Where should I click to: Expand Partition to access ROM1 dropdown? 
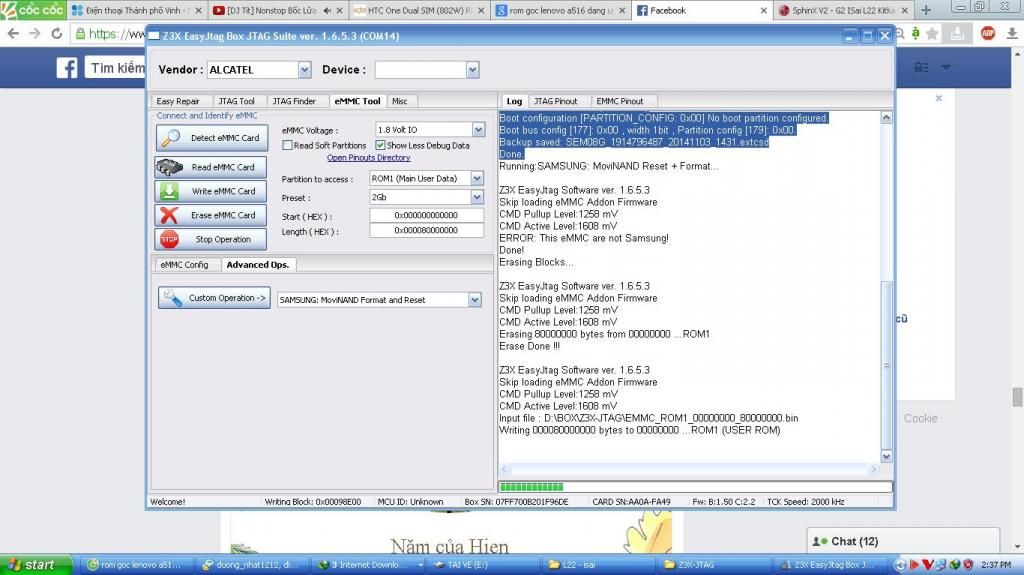(477, 178)
